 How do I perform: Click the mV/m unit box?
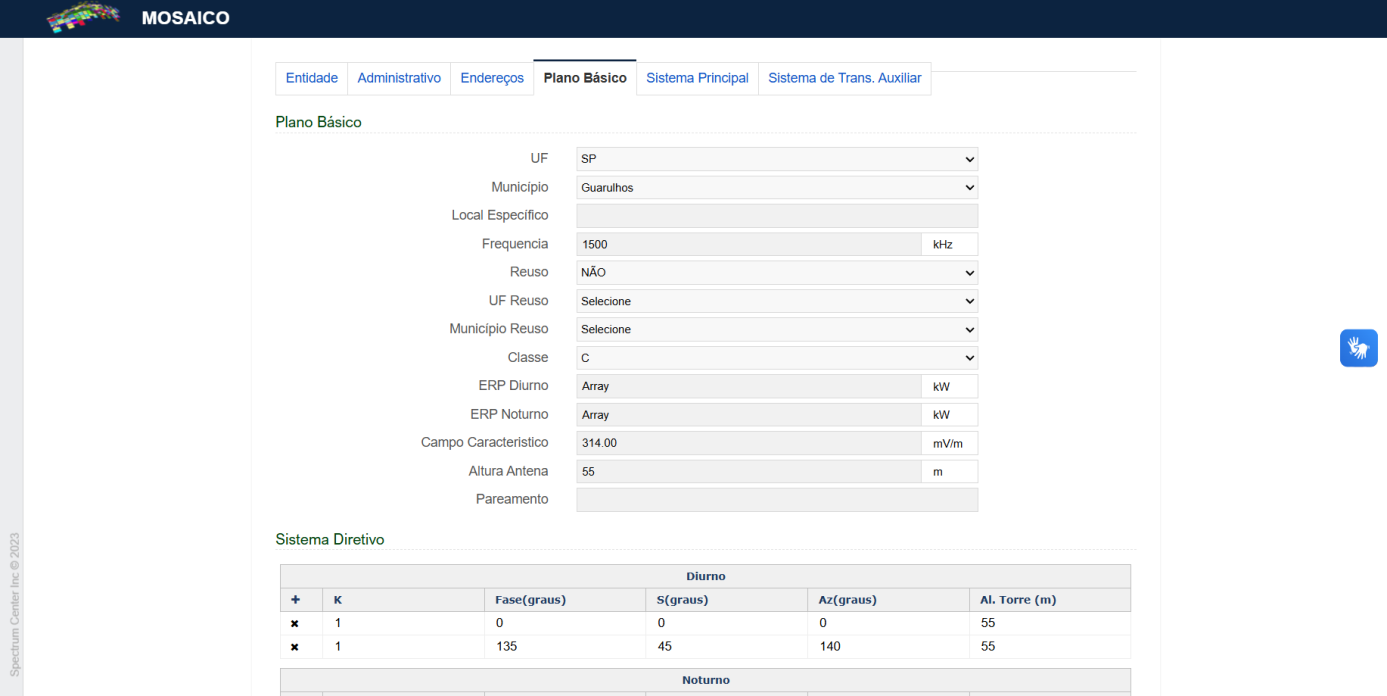pyautogui.click(x=949, y=442)
